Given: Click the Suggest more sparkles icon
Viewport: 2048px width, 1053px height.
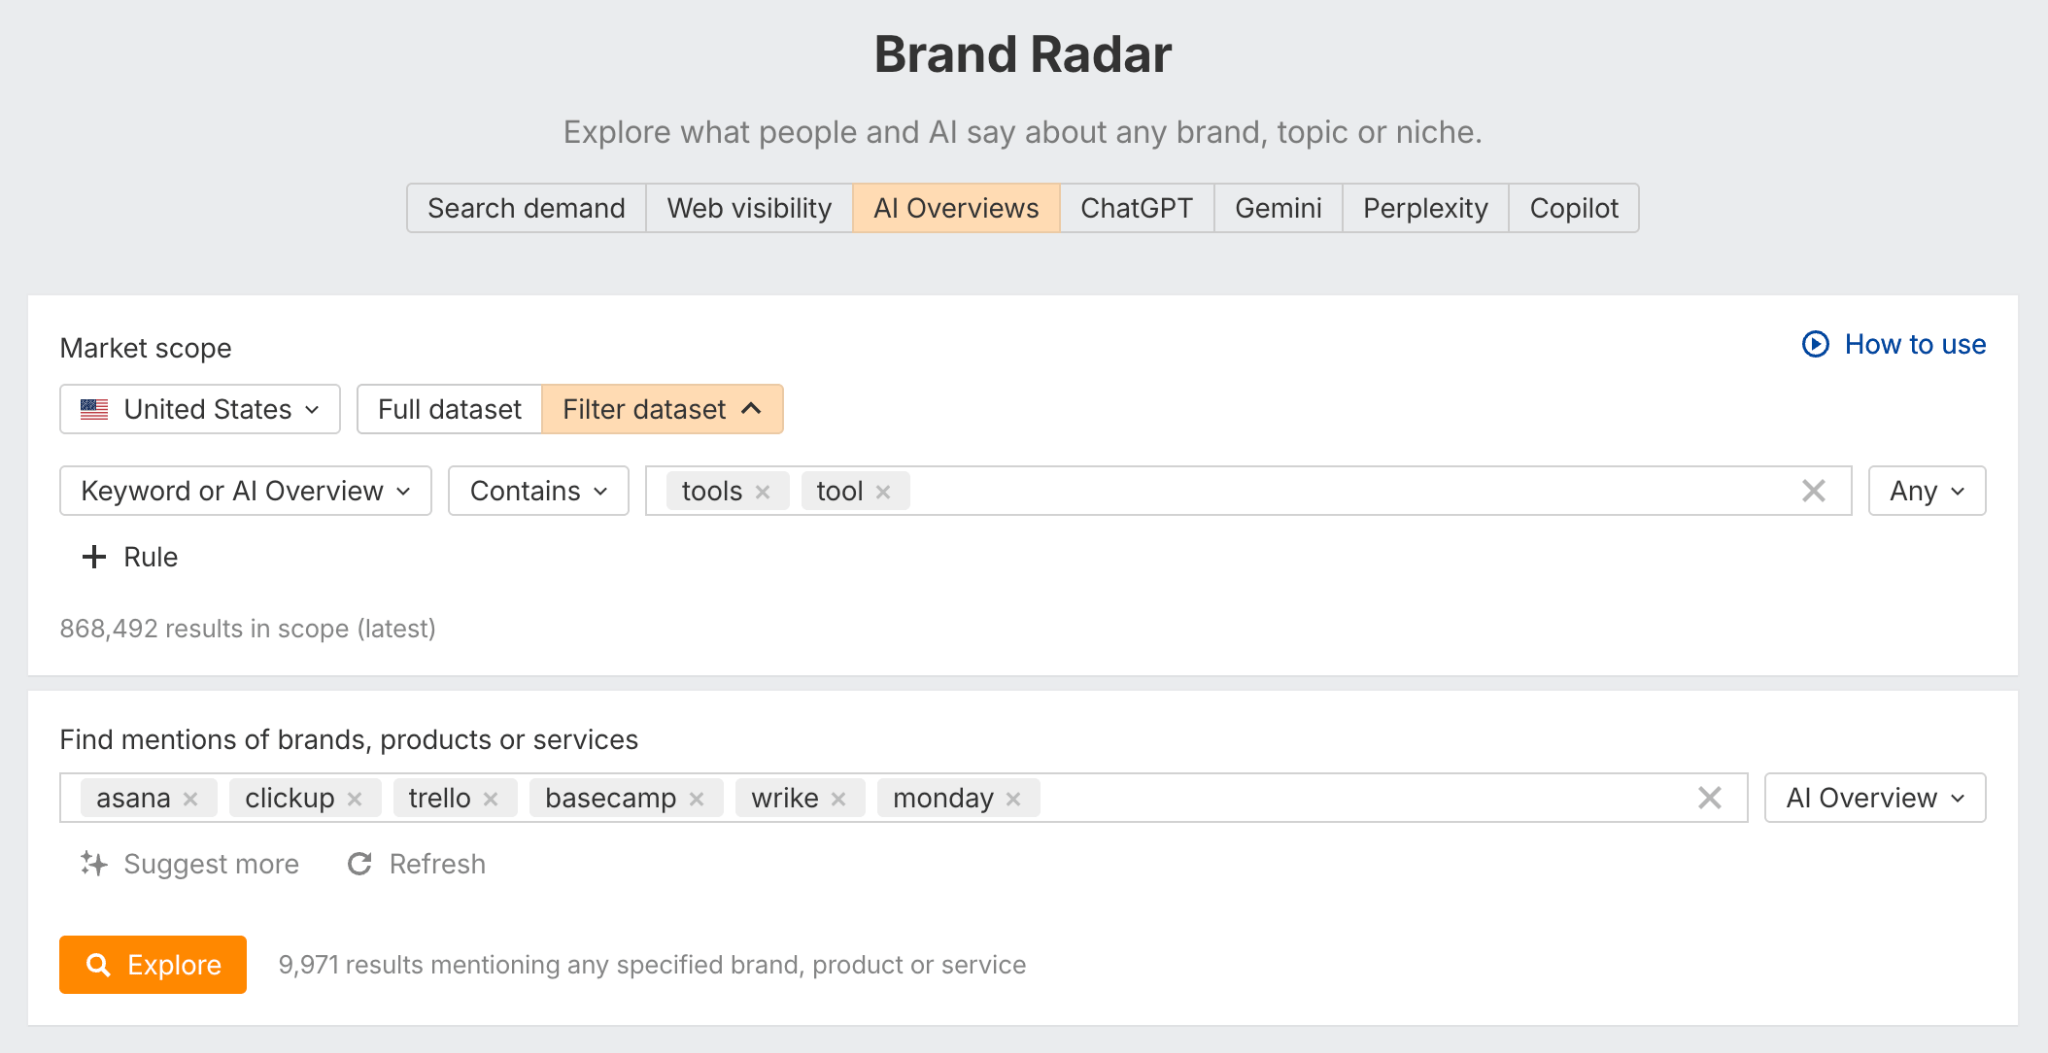Looking at the screenshot, I should [x=95, y=864].
